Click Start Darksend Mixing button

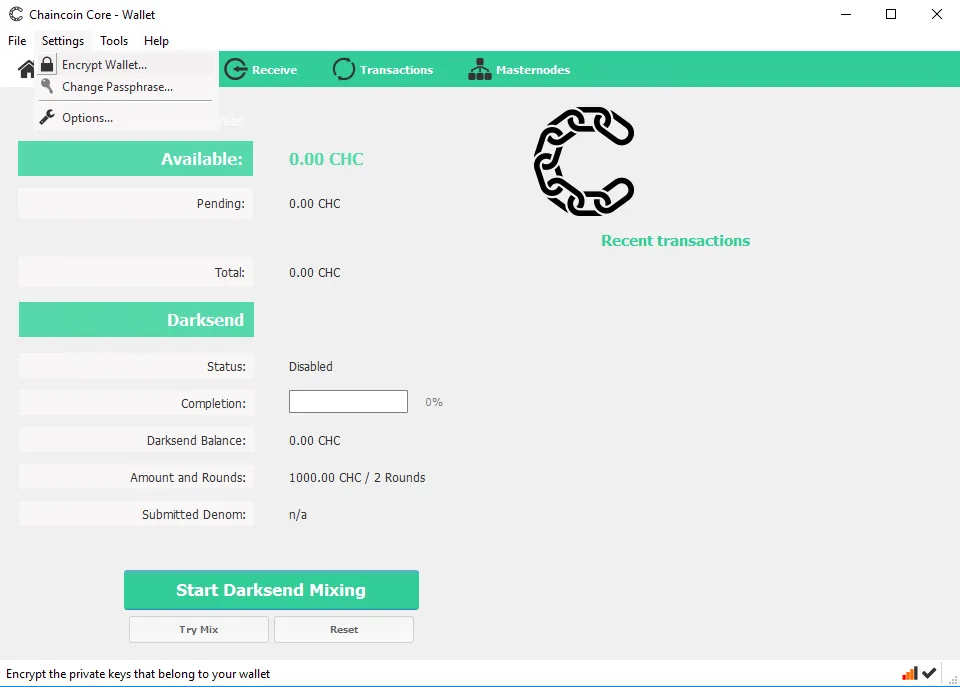pos(271,590)
